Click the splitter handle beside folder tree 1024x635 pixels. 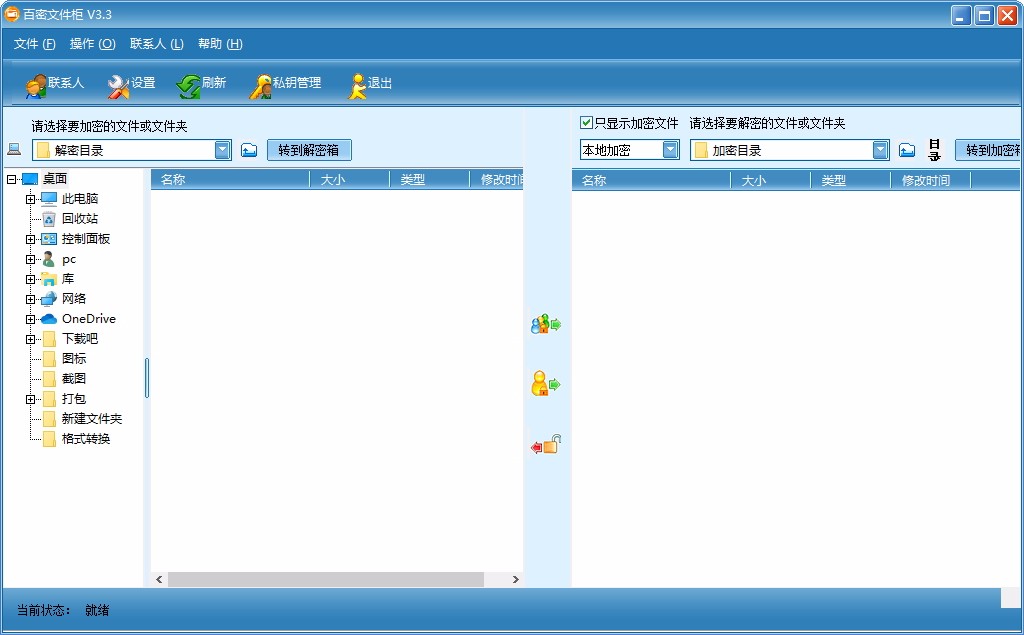pos(147,378)
